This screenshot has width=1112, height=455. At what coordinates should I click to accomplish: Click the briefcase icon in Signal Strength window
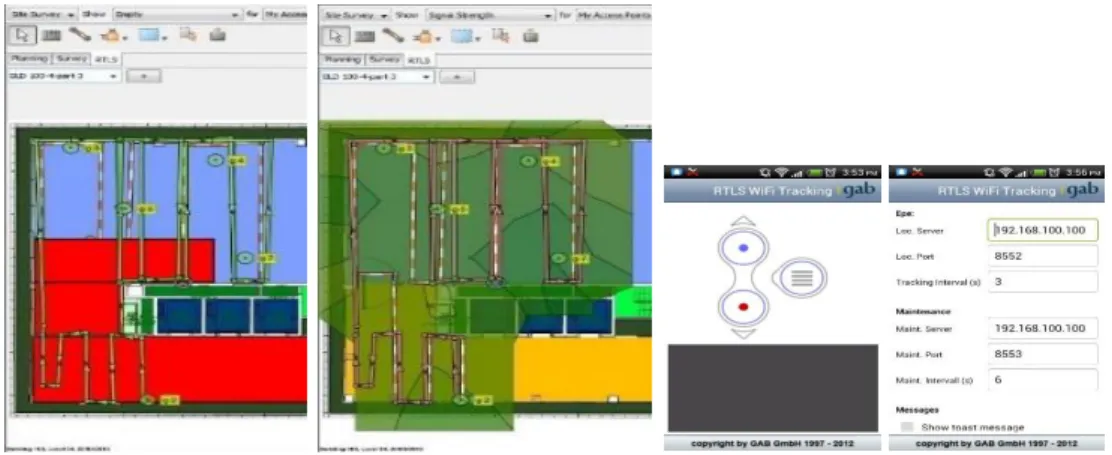pyautogui.click(x=531, y=35)
